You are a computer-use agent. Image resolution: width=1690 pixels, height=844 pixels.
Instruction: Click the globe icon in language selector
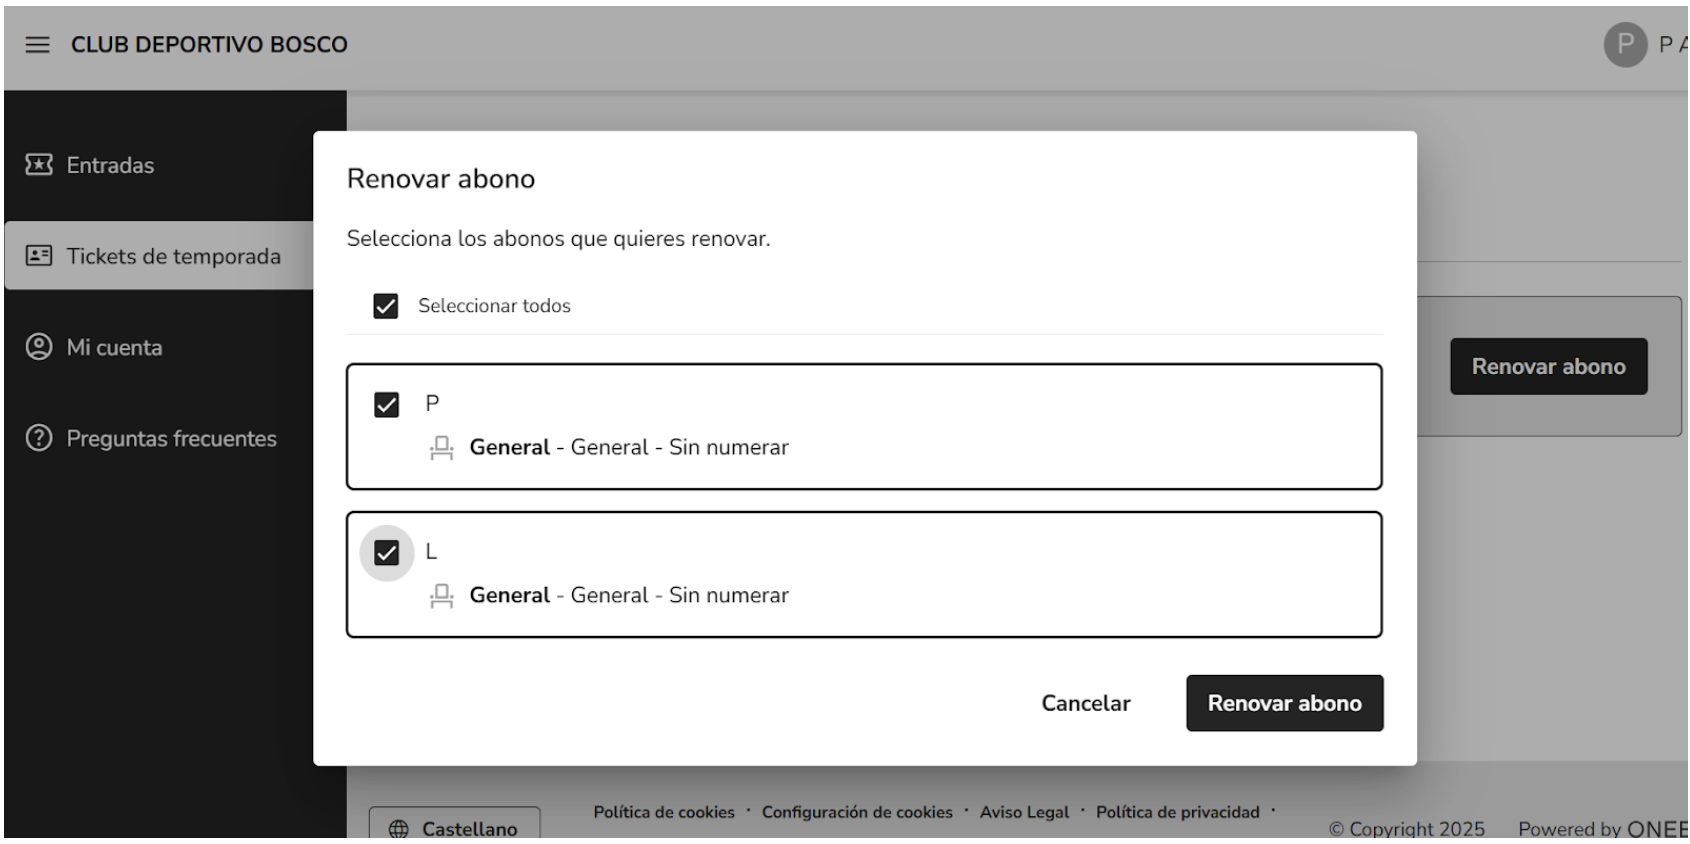399,829
